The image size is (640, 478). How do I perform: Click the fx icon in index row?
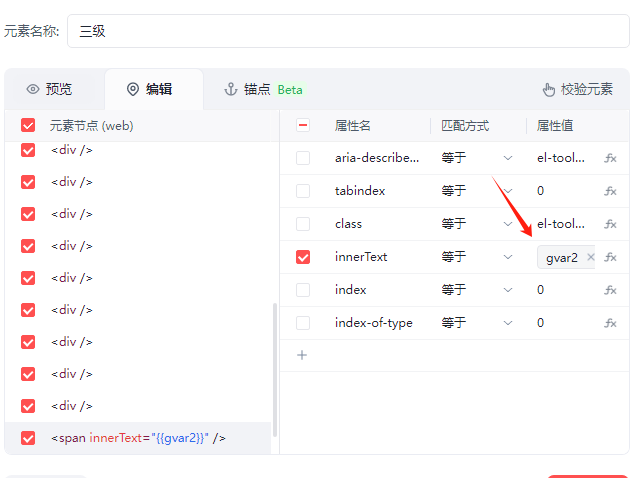pos(610,290)
